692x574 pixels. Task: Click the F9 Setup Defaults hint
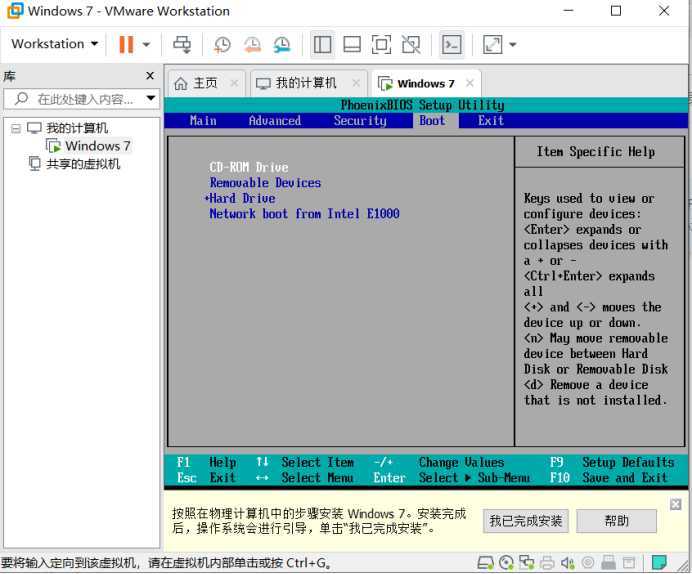coord(612,462)
